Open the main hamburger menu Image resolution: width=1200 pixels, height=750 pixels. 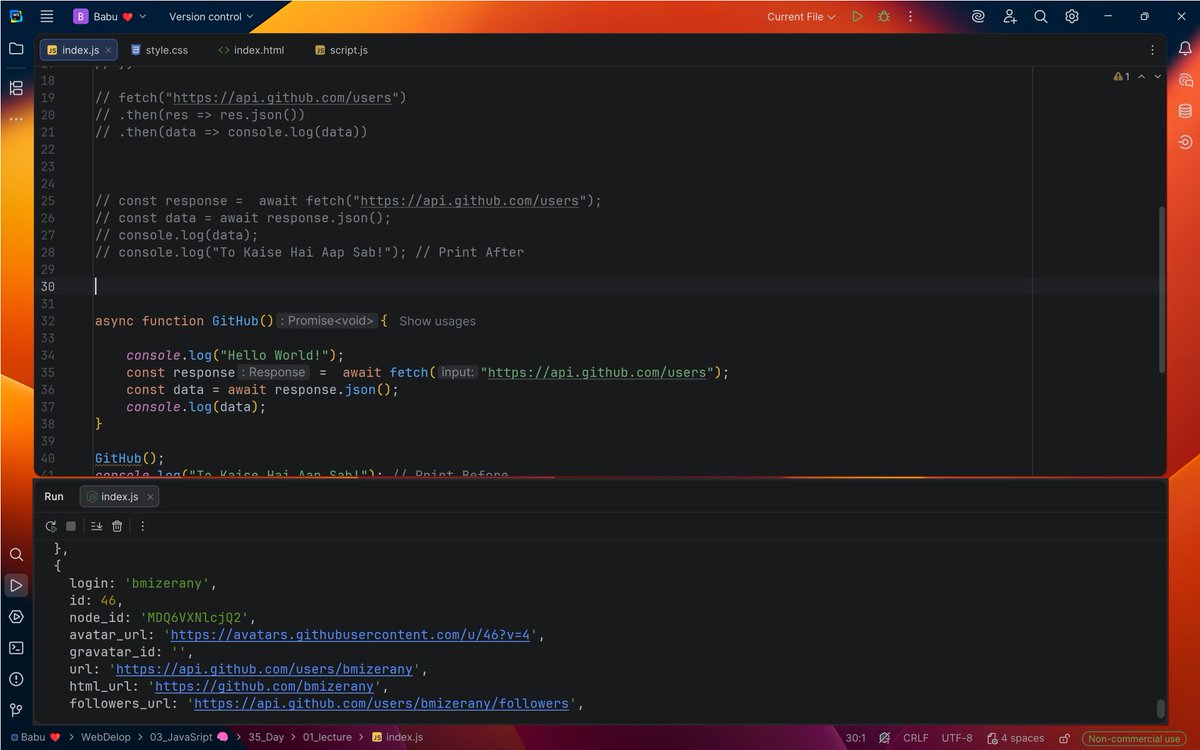pyautogui.click(x=47, y=16)
